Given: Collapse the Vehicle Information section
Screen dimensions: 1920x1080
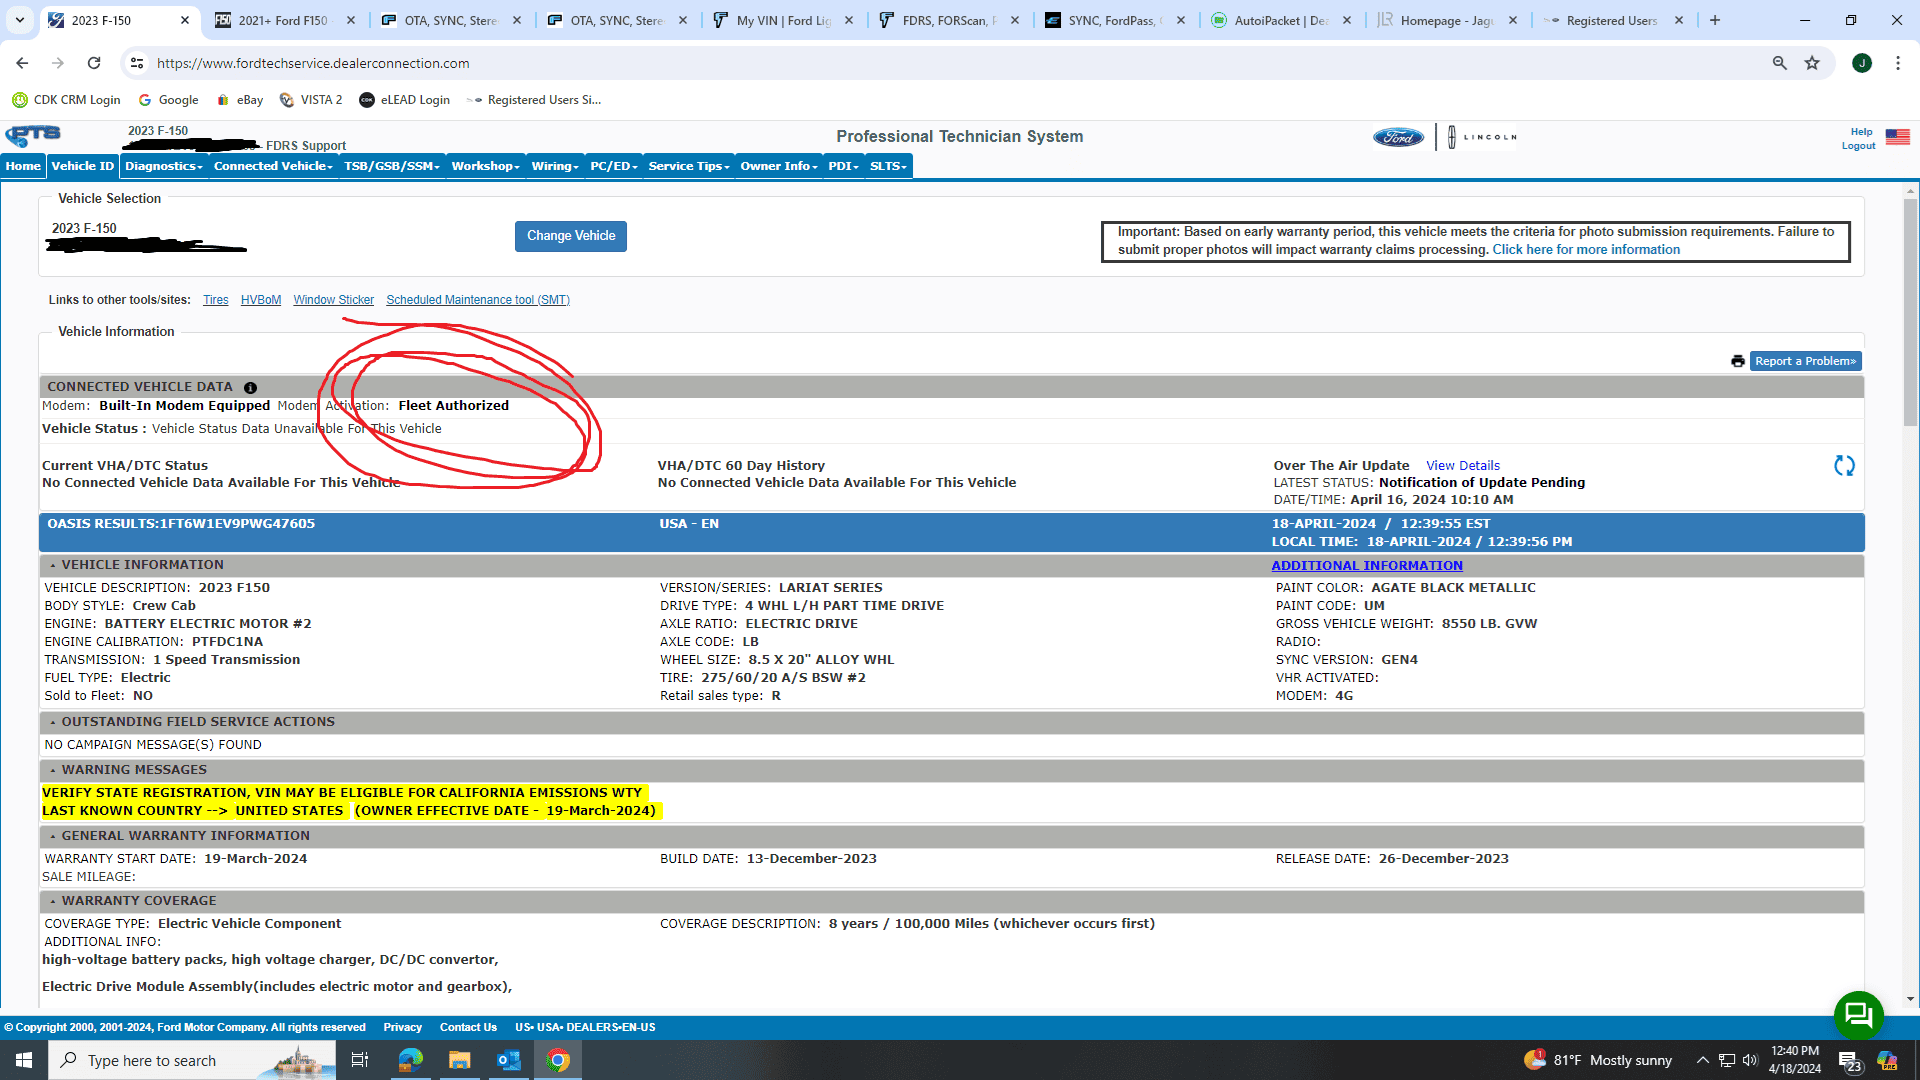Looking at the screenshot, I should (x=53, y=565).
